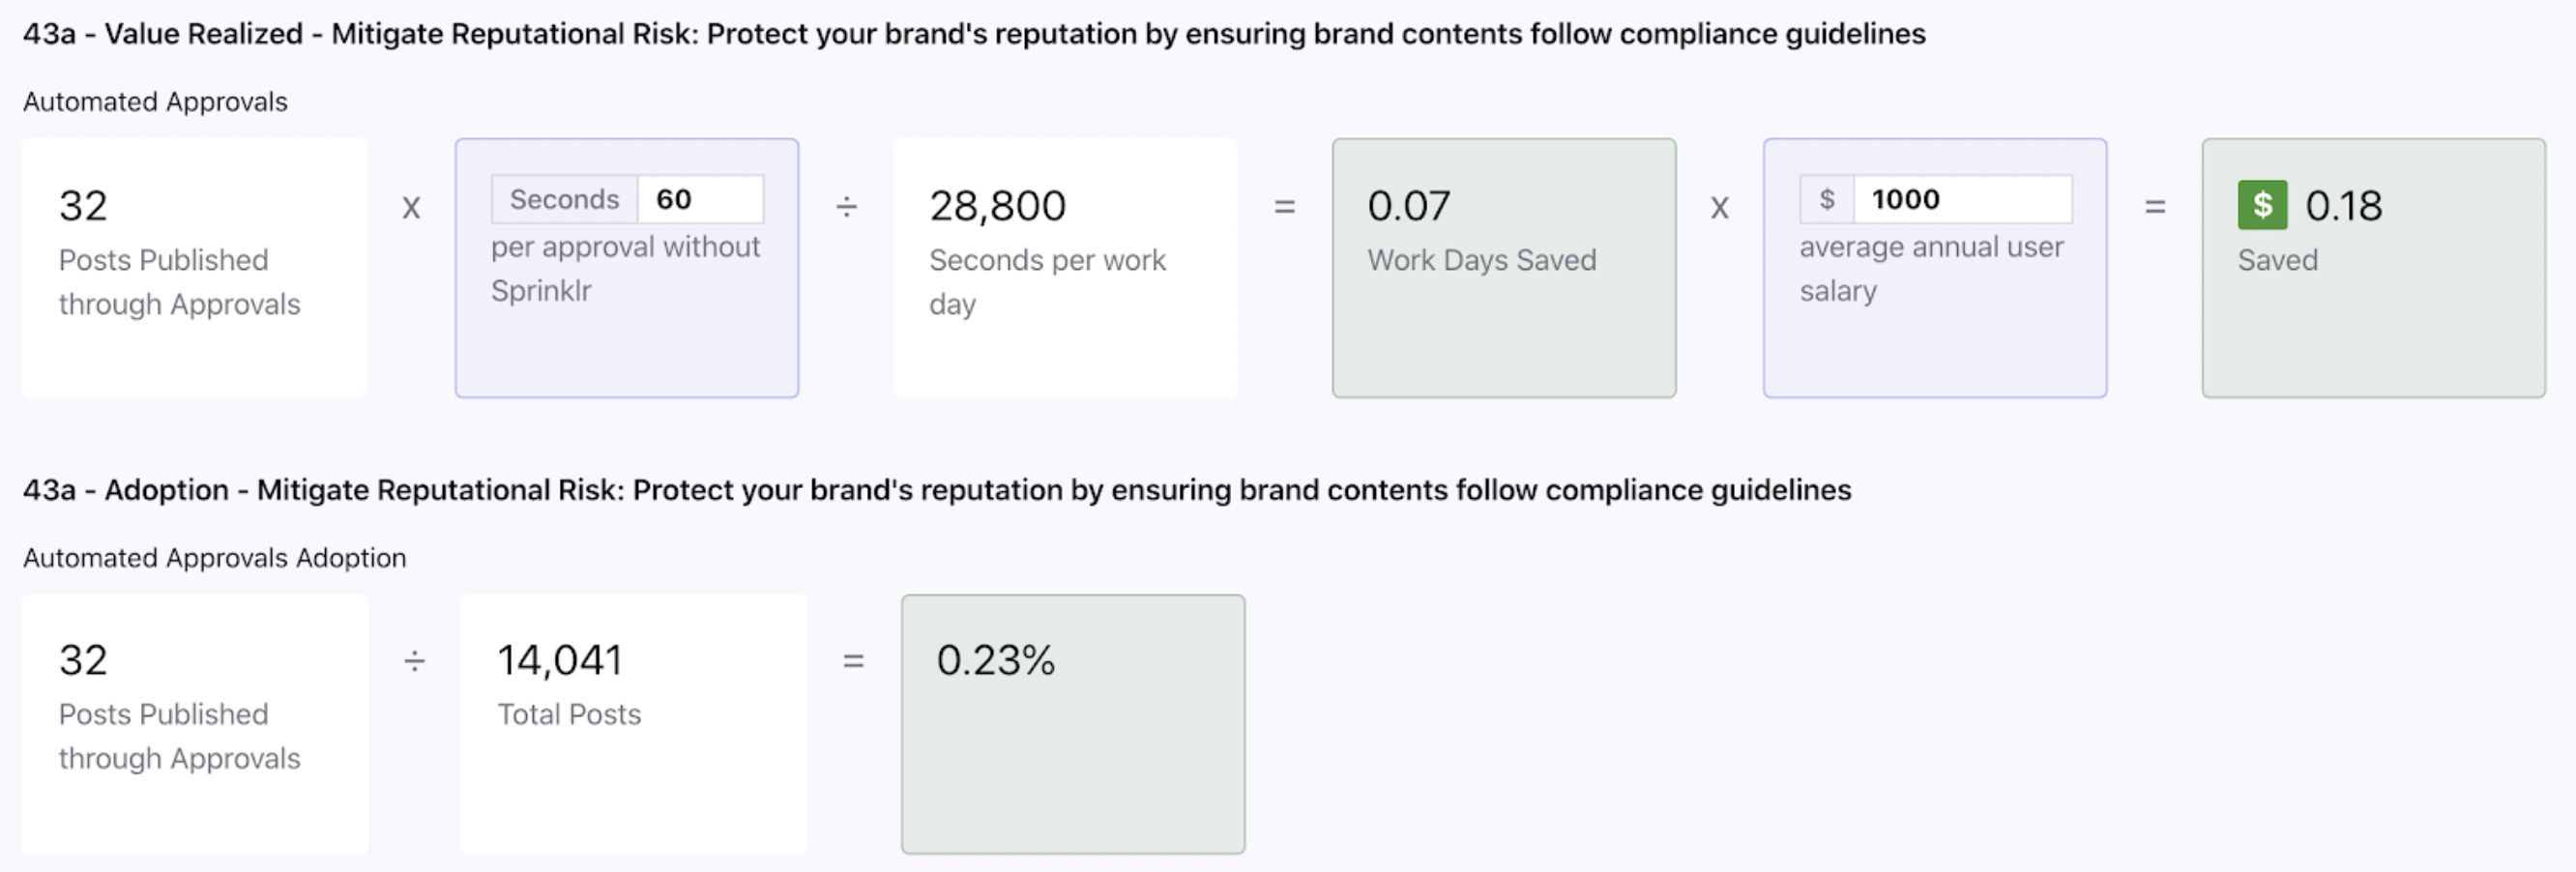Select the 0.18 Saved result card
This screenshot has height=872, width=2576.
pos(2373,268)
